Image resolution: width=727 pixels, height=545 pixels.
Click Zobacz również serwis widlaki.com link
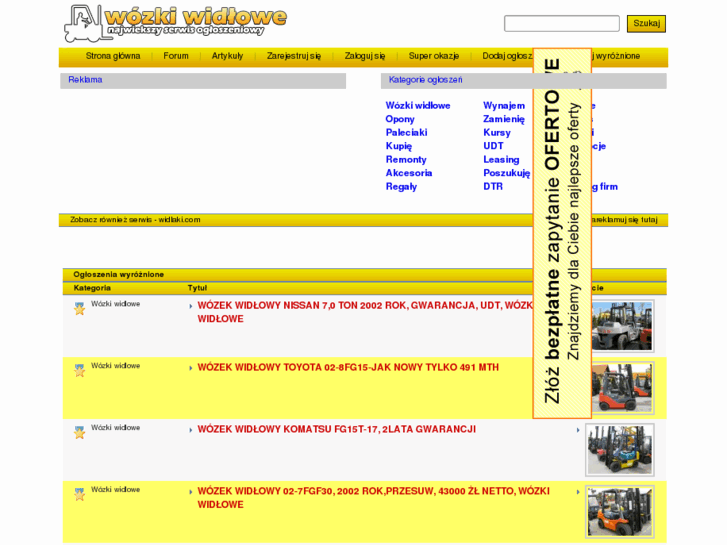[135, 220]
